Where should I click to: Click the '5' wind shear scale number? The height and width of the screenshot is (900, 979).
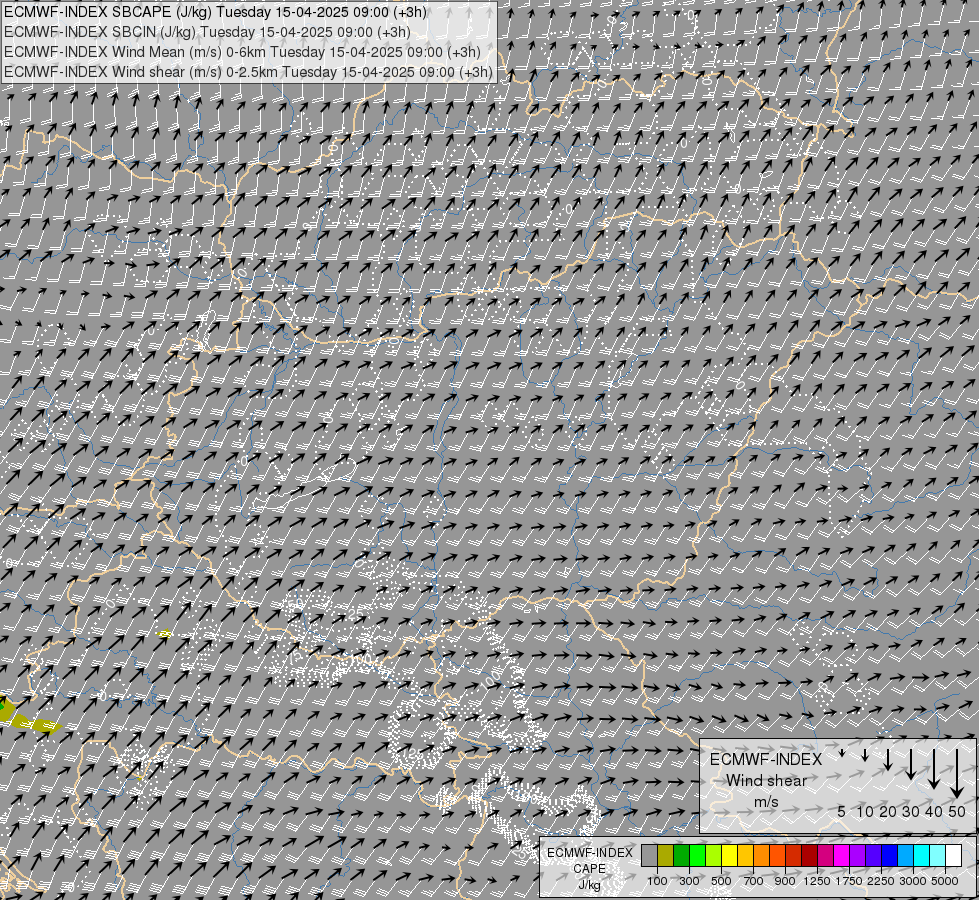click(x=842, y=811)
